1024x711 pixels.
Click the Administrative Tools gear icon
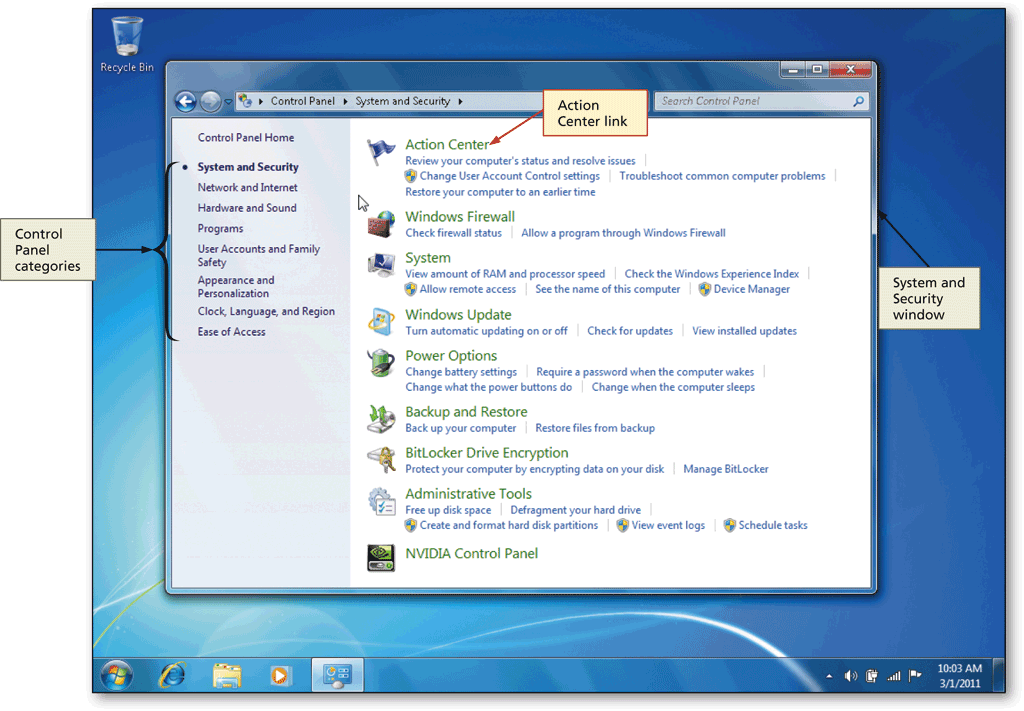[x=381, y=501]
